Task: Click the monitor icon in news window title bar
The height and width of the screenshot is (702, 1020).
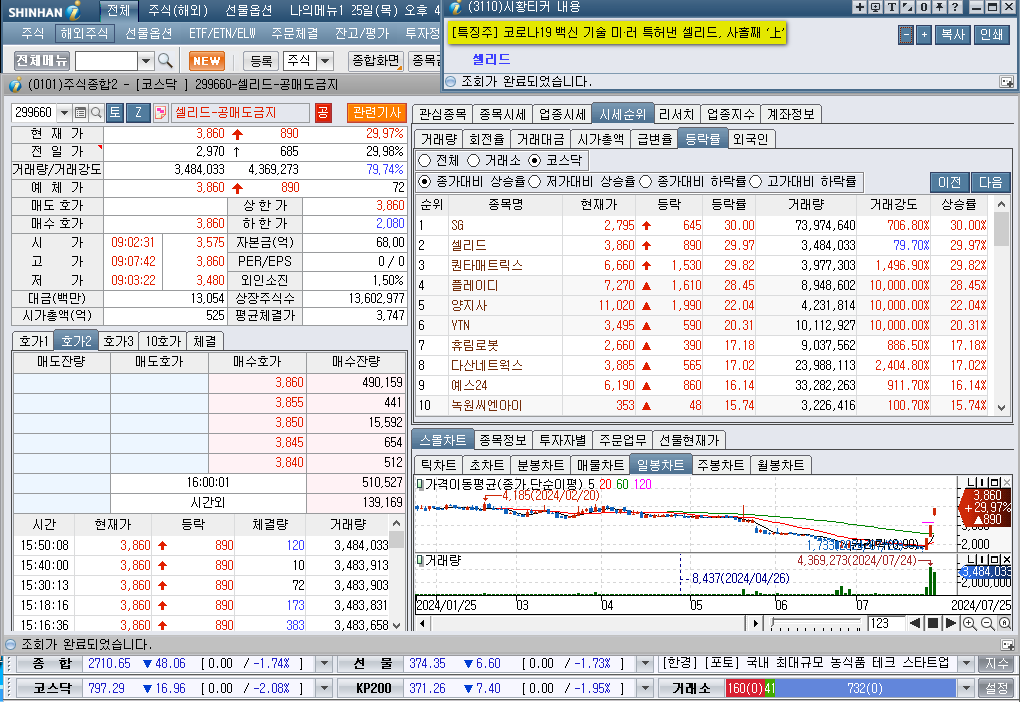Action: pos(875,7)
